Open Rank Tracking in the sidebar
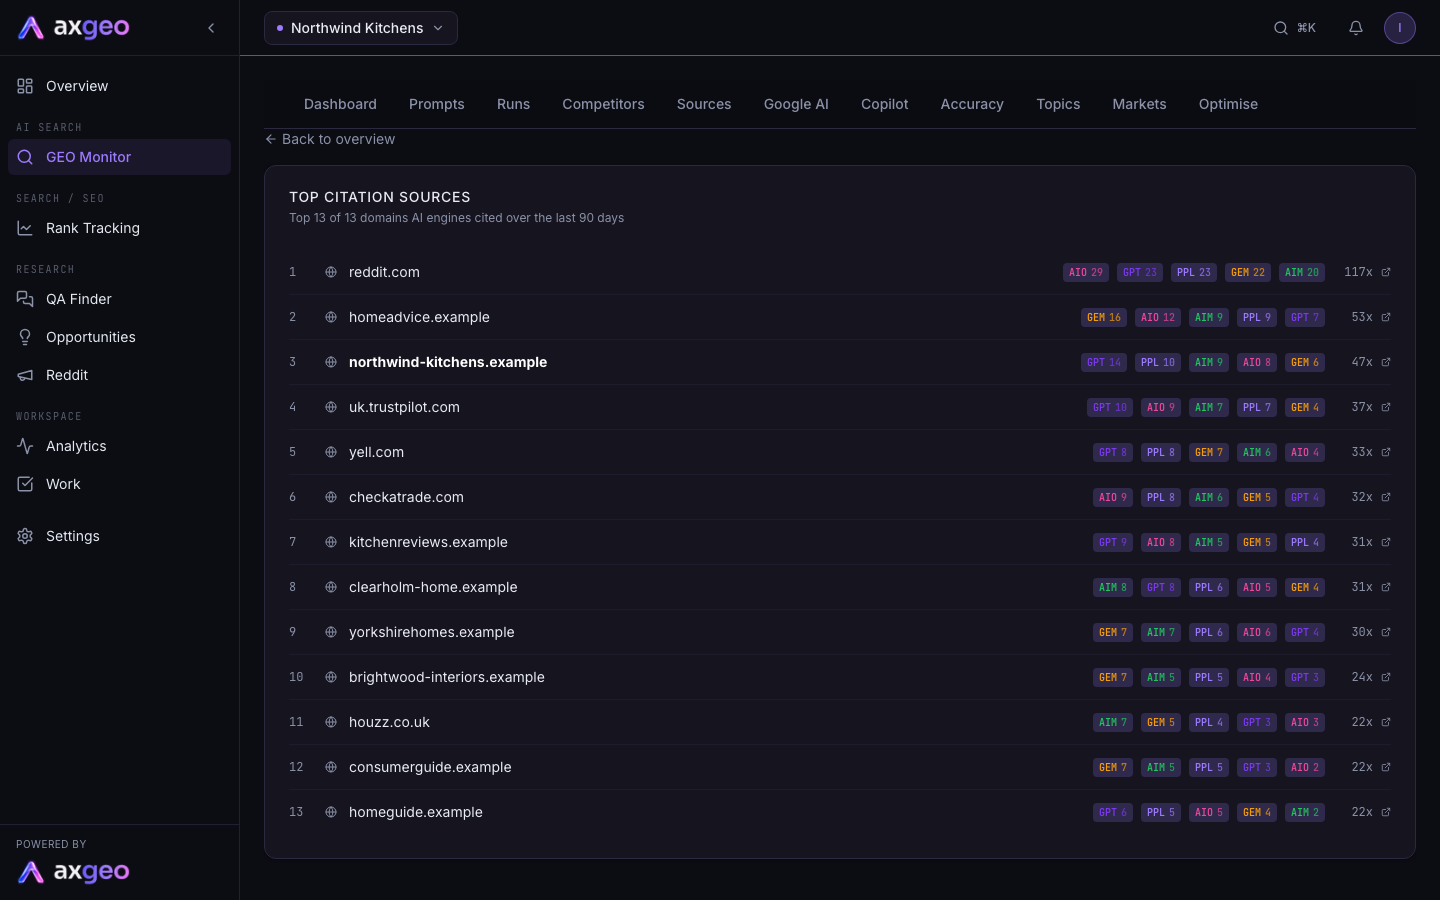 (119, 228)
